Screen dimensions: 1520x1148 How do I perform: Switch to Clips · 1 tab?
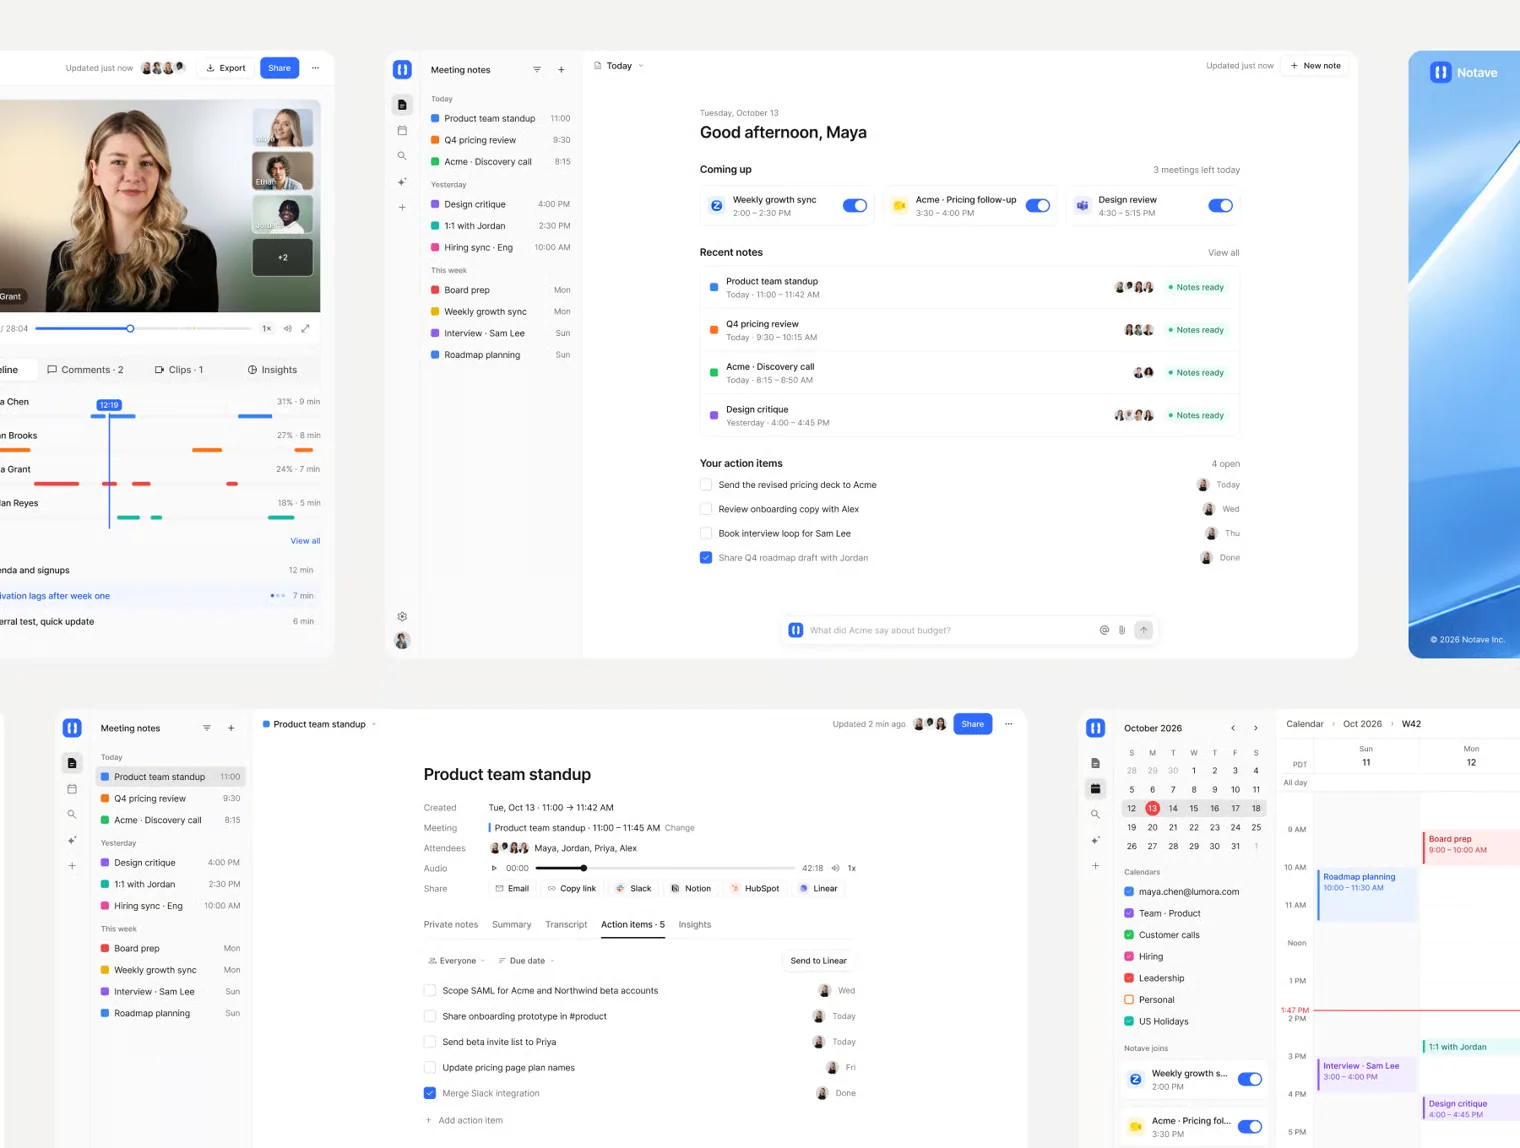click(x=179, y=370)
